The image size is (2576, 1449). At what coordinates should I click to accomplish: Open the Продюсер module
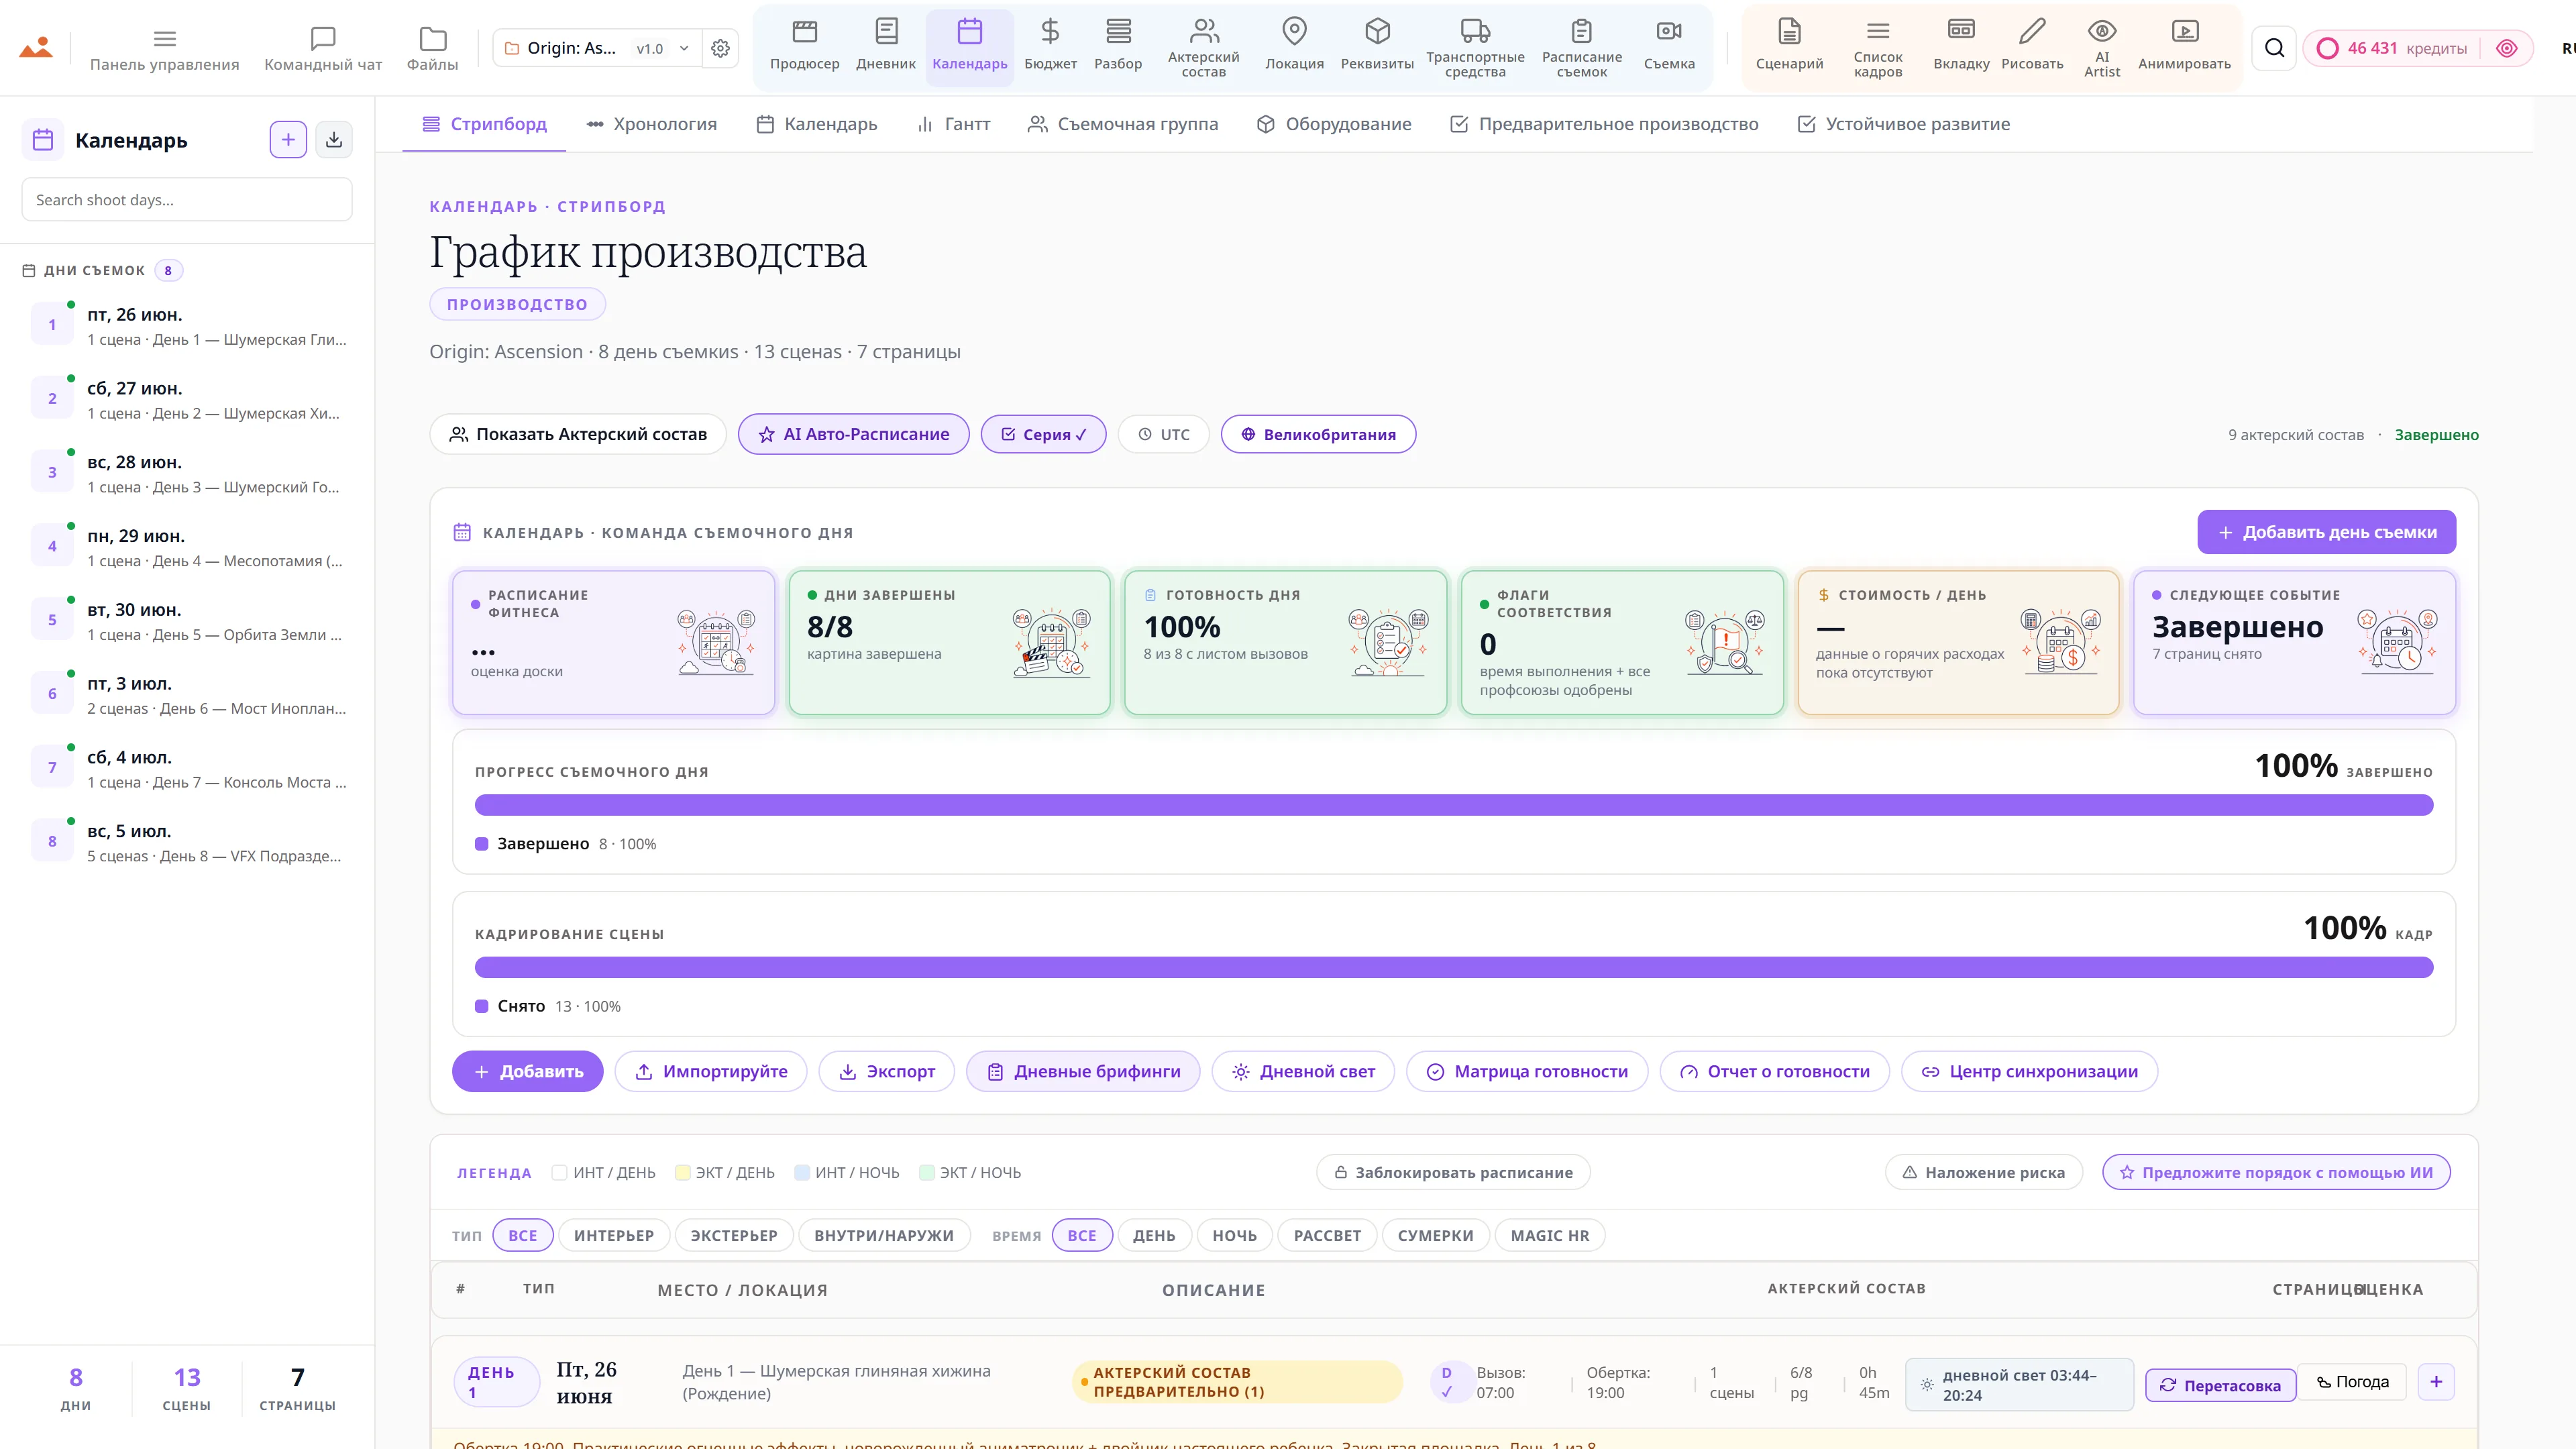point(804,47)
